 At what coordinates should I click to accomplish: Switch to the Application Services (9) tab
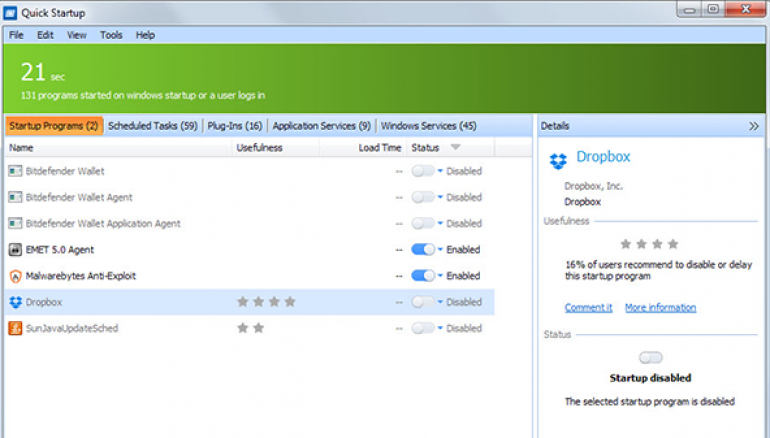point(322,126)
